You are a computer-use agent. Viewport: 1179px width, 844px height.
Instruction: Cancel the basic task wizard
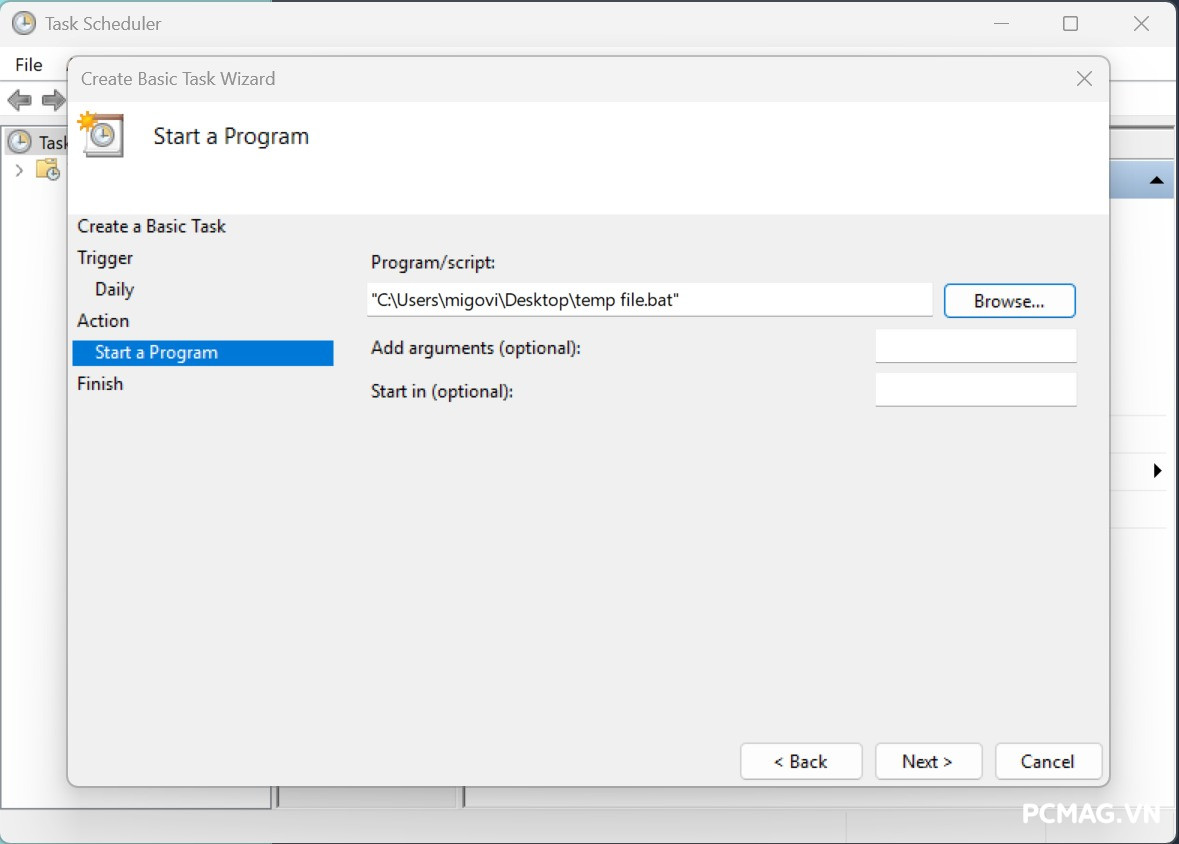pyautogui.click(x=1047, y=762)
